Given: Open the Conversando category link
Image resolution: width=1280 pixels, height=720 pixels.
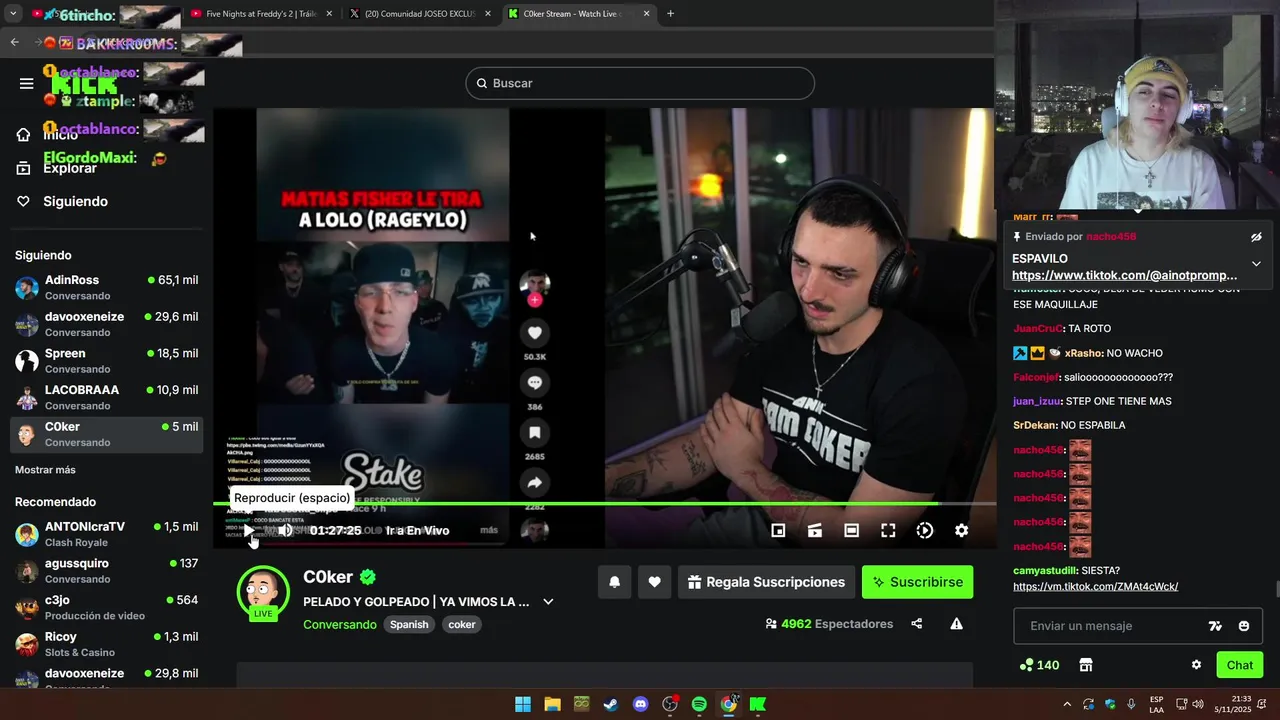Looking at the screenshot, I should (340, 624).
